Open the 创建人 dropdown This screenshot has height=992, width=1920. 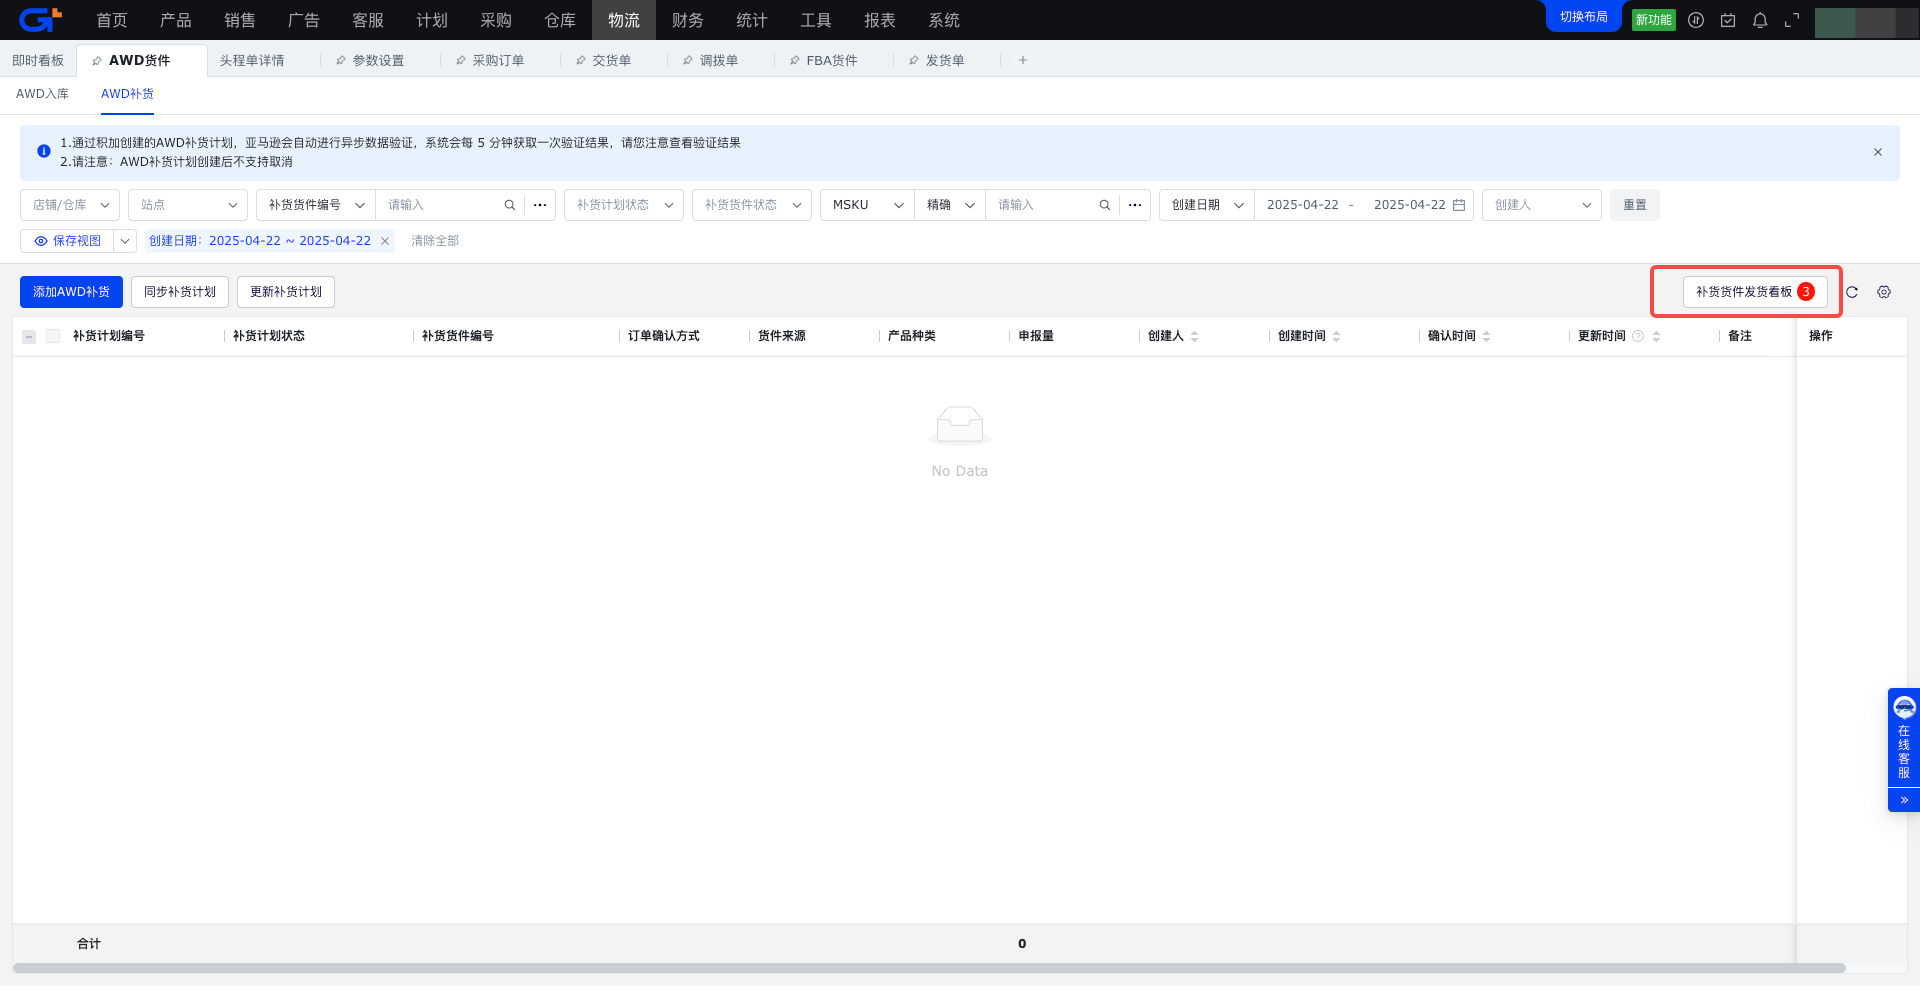pyautogui.click(x=1542, y=205)
